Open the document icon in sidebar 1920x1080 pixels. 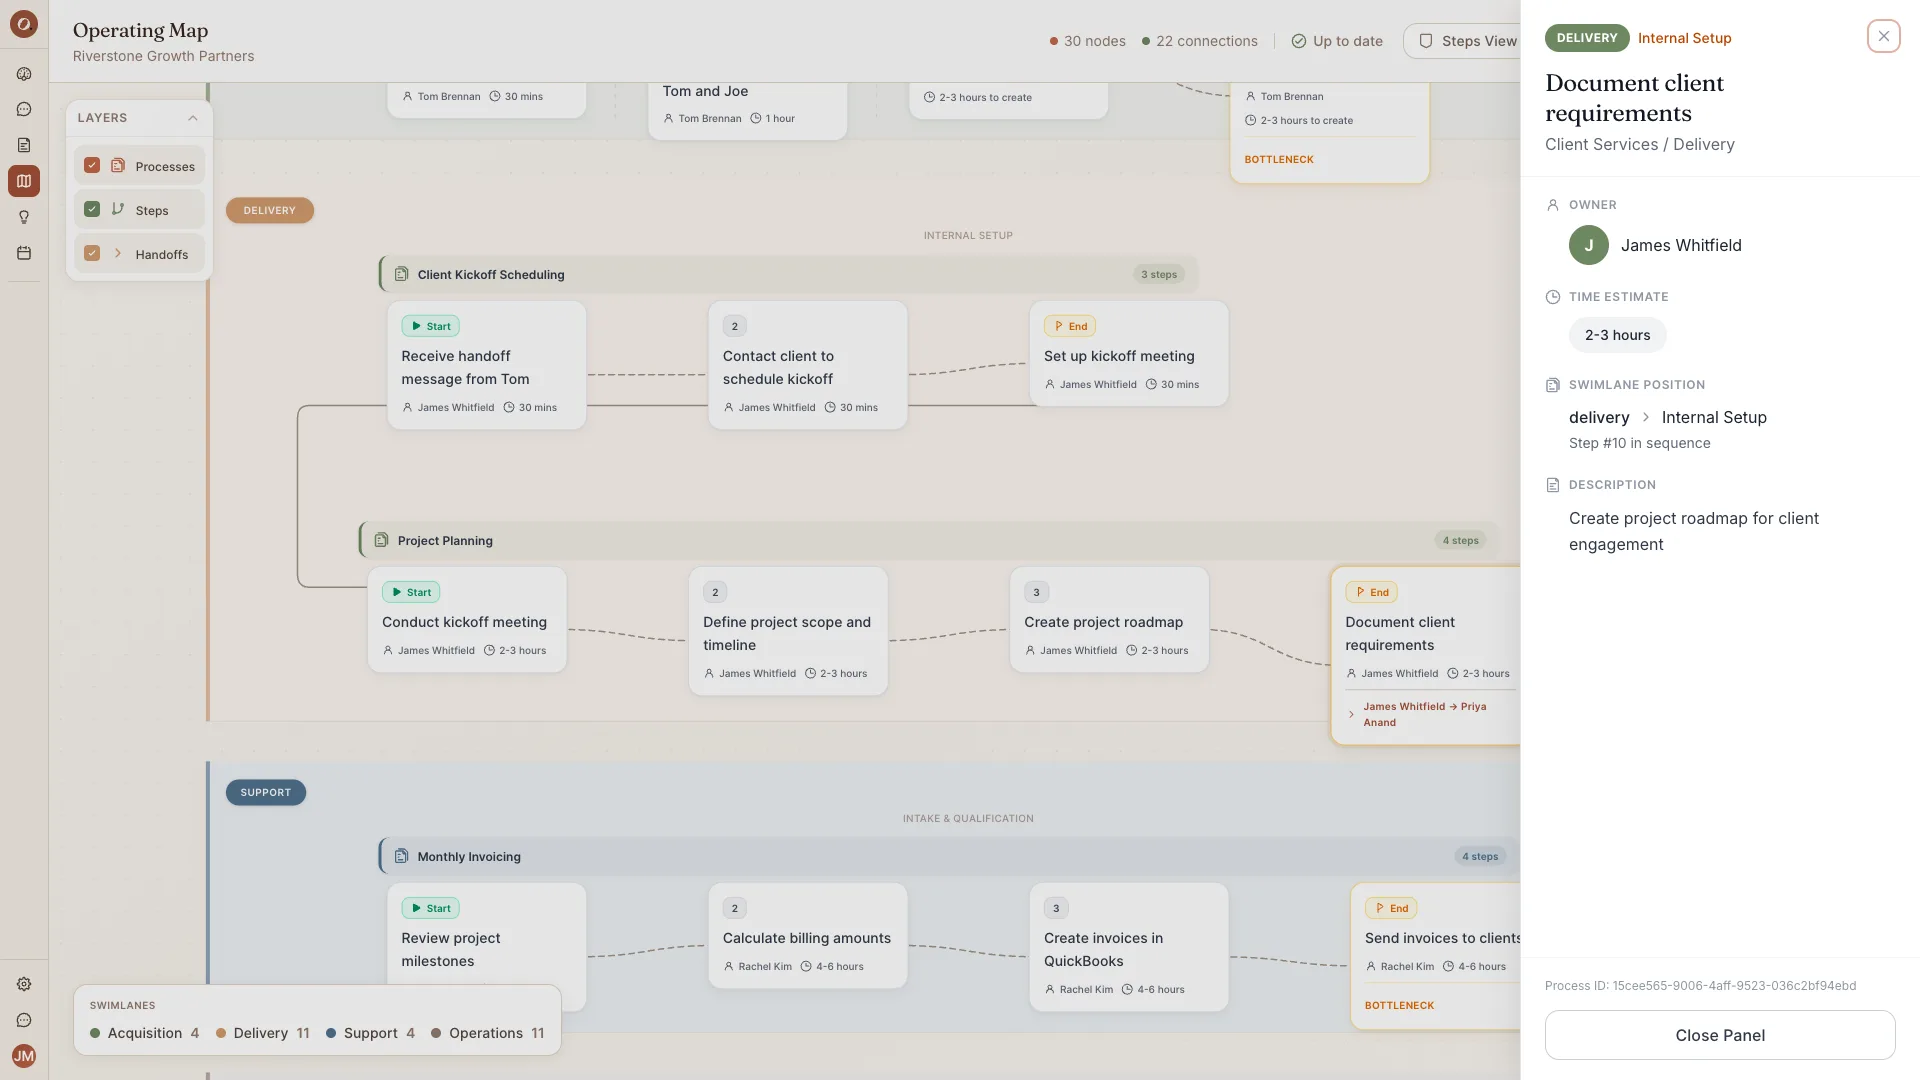click(24, 146)
